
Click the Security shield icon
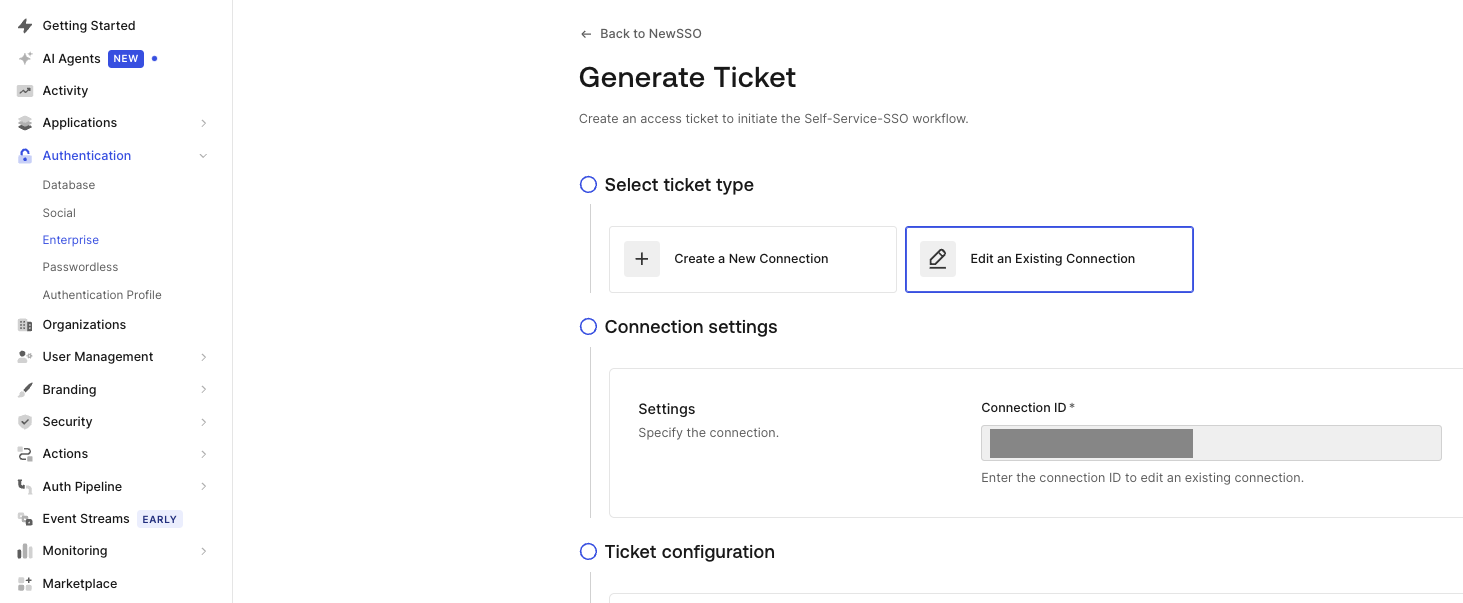[x=25, y=422]
